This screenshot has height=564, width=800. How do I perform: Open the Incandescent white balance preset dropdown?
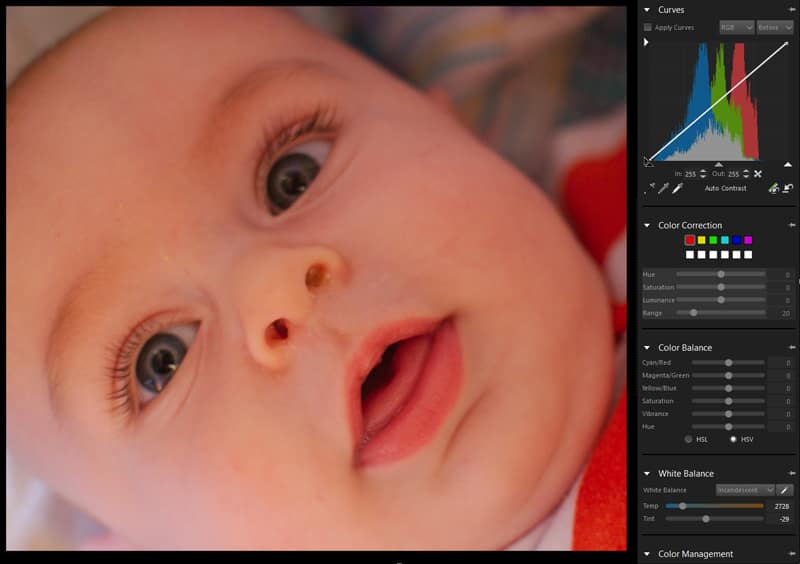[745, 490]
